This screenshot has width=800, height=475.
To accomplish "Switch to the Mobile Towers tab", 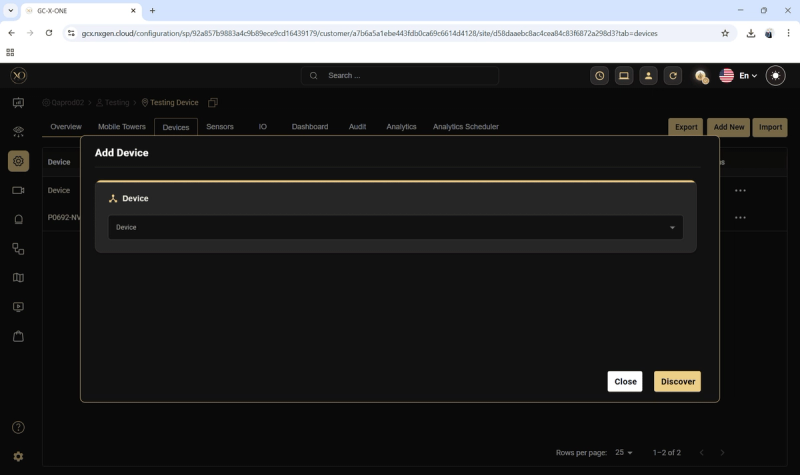I will tap(122, 127).
